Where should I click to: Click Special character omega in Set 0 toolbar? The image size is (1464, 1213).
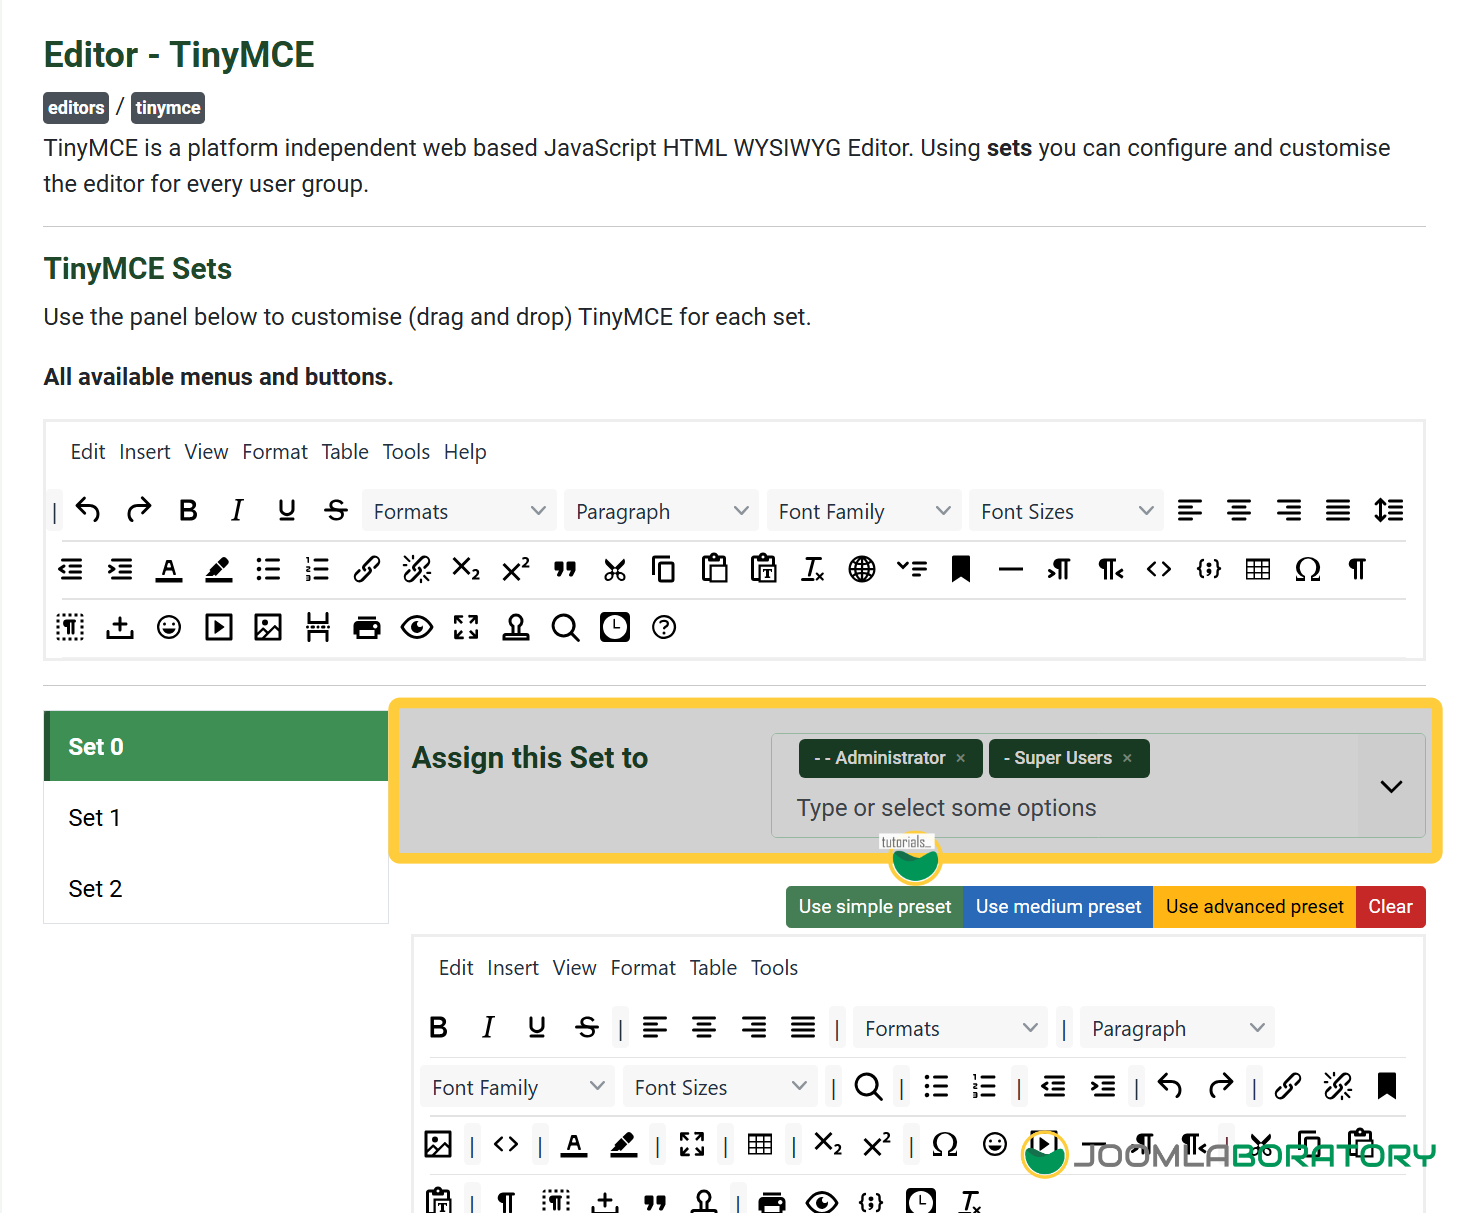pyautogui.click(x=945, y=1145)
